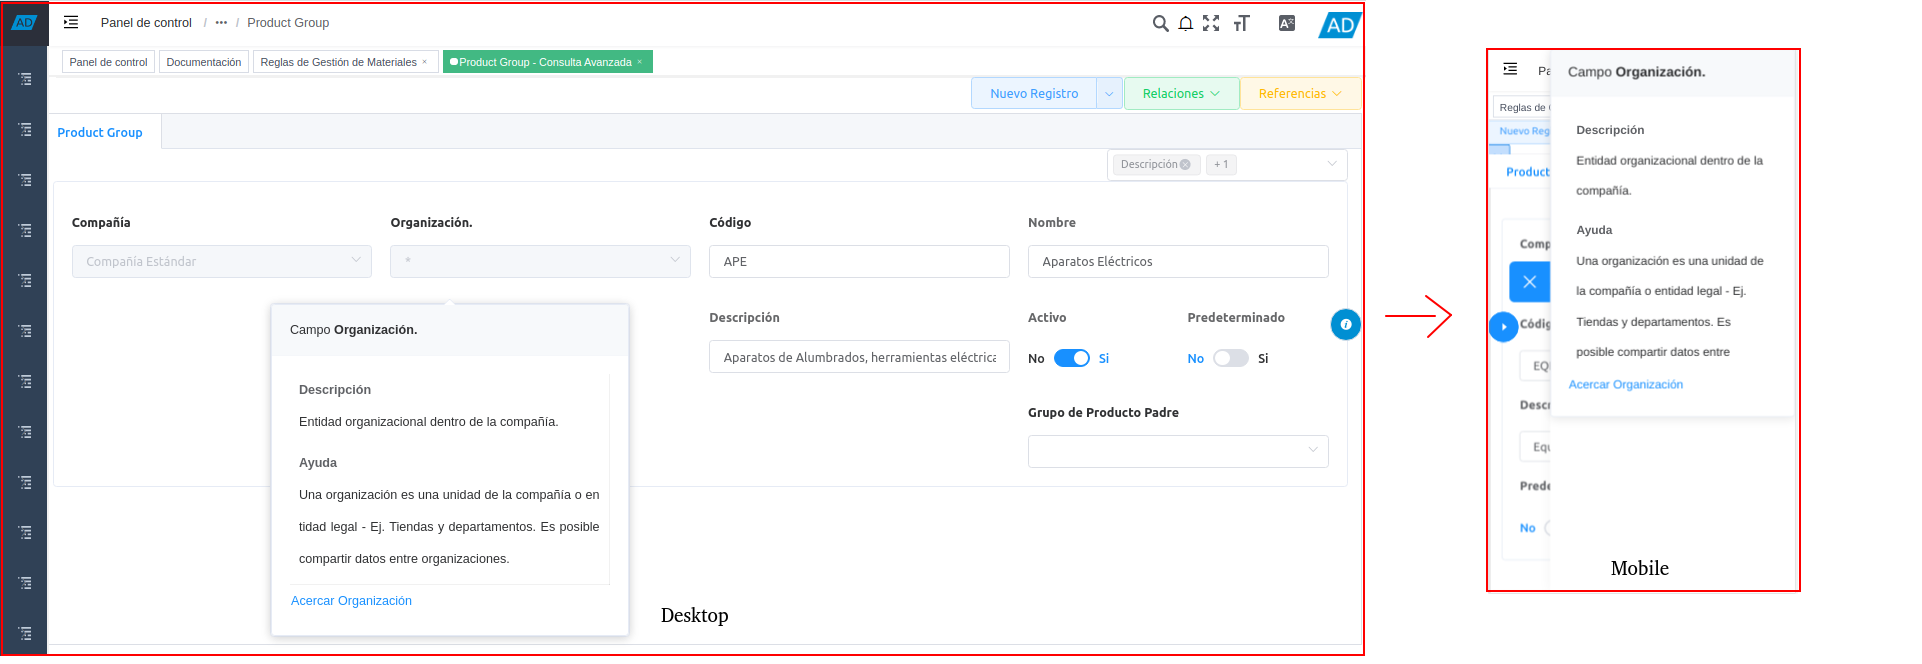Collapse the sidebar with the hamburger icon
The image size is (1922, 664).
click(x=71, y=22)
